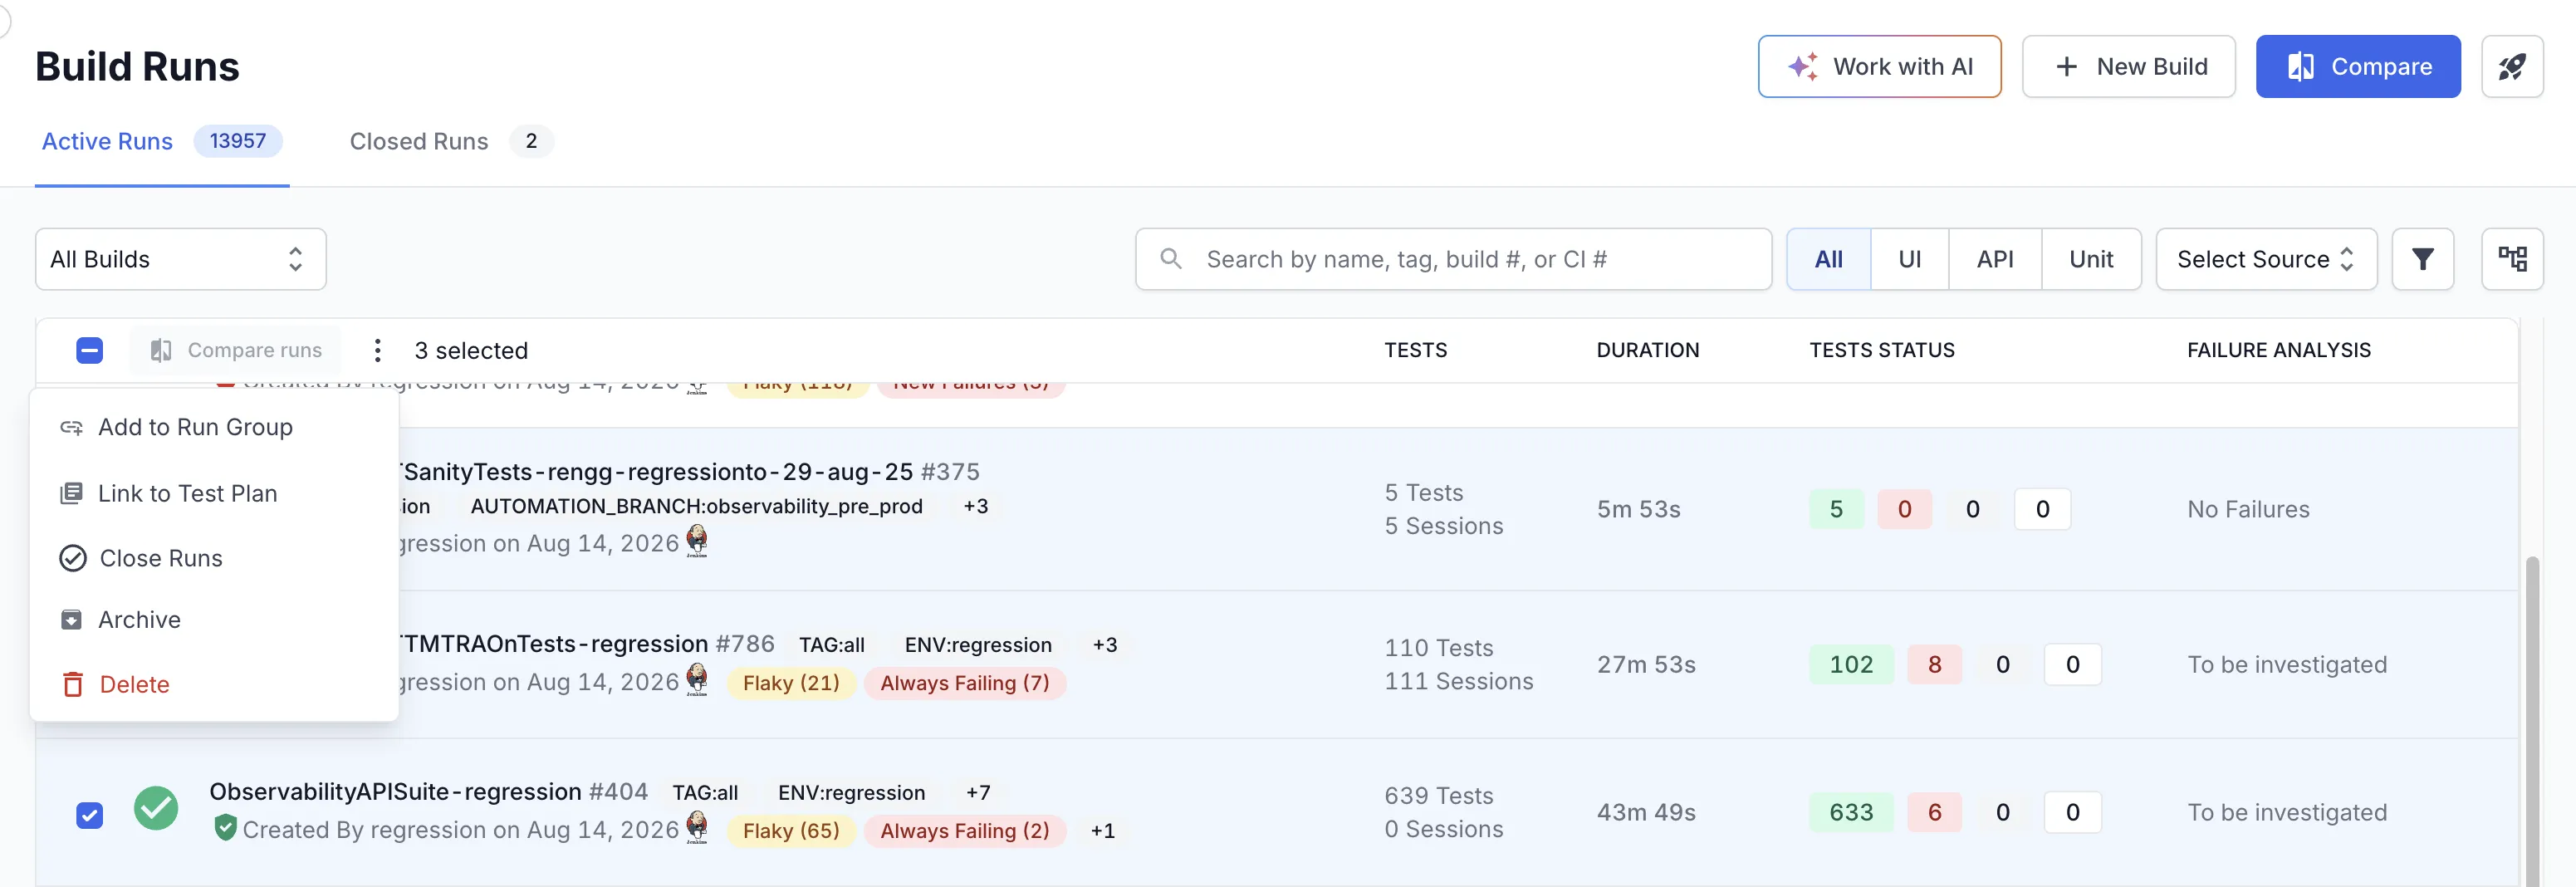Open the All Builds dropdown
Image resolution: width=2576 pixels, height=887 pixels.
[181, 259]
